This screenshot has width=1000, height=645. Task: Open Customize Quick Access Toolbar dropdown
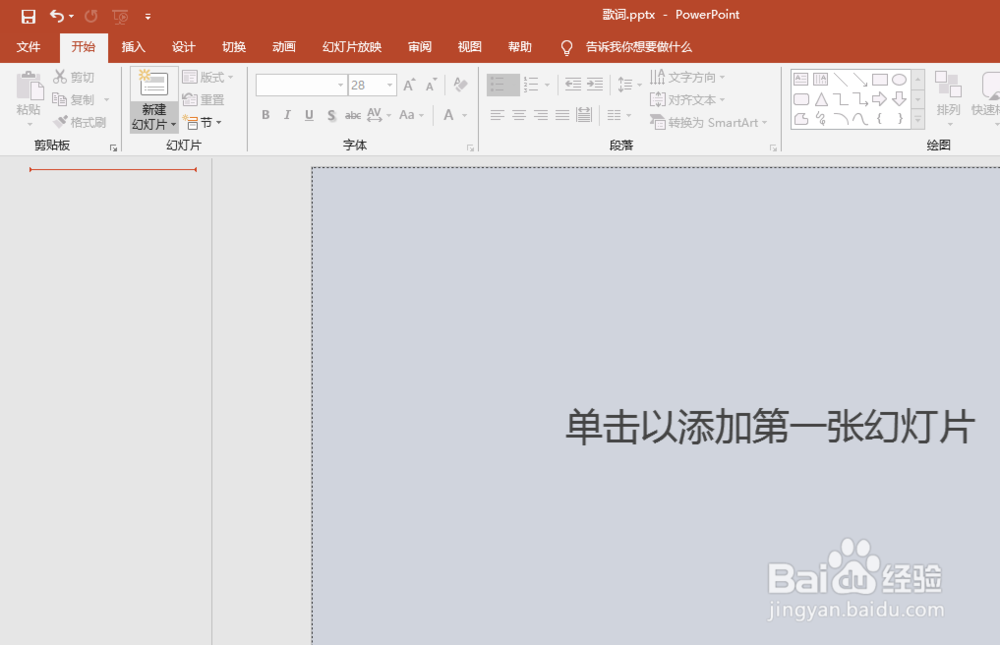148,17
